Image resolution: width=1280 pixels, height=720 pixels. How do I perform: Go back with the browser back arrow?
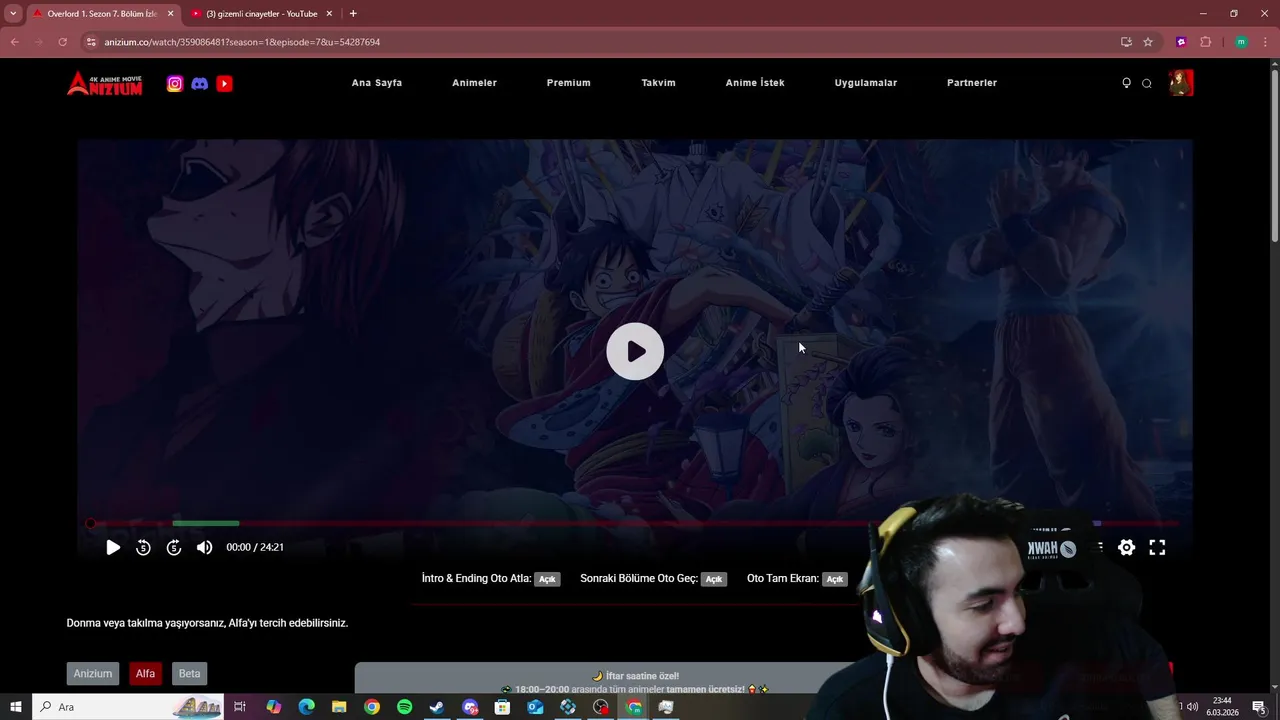click(15, 42)
